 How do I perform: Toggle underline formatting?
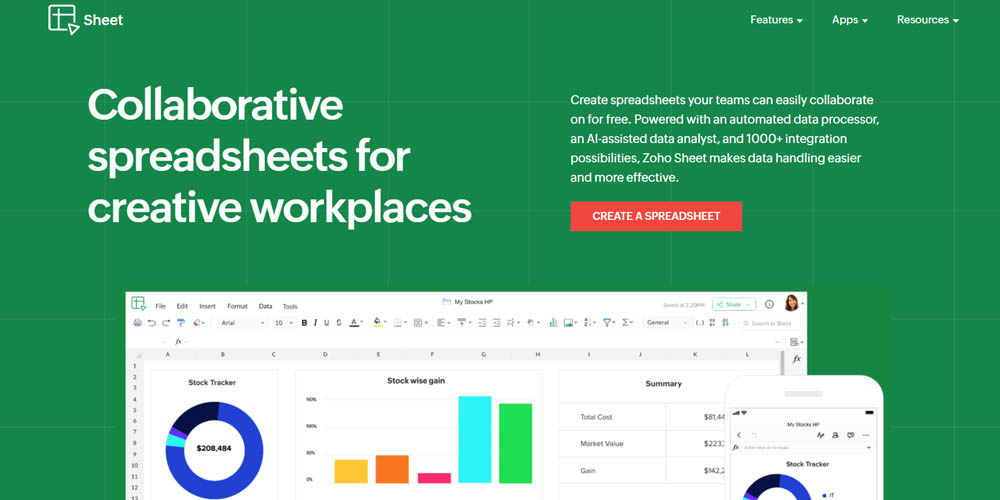pyautogui.click(x=327, y=323)
